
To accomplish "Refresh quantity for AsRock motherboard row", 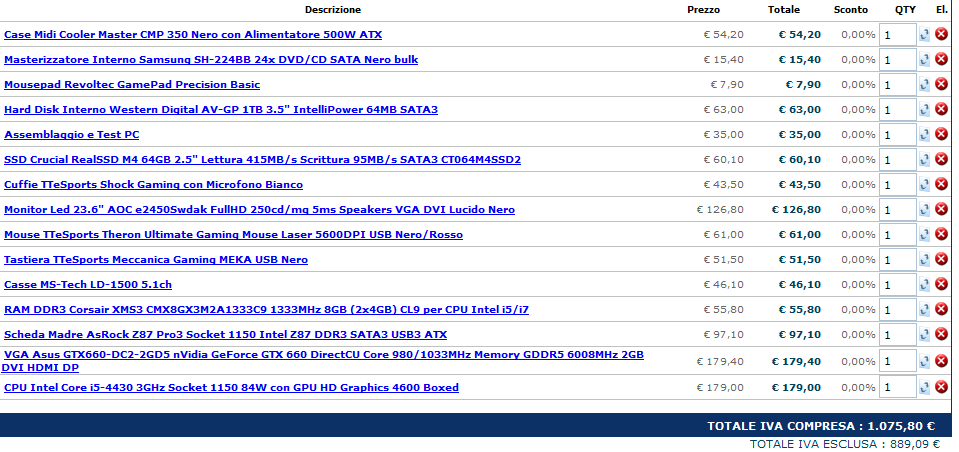I will [x=924, y=336].
